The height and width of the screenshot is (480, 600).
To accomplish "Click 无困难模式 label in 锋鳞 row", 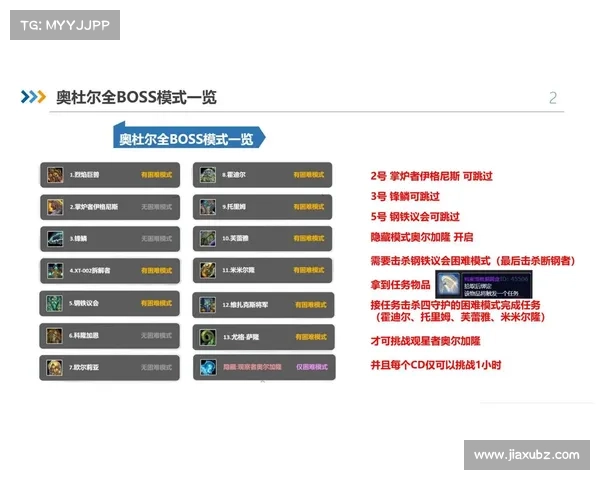I will pos(157,239).
